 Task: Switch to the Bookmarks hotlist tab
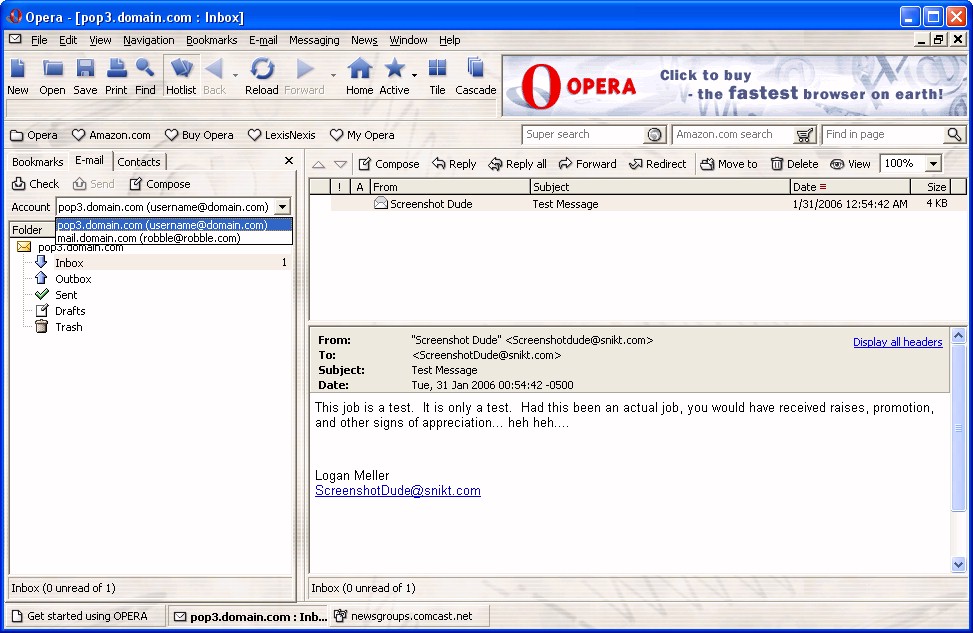pyautogui.click(x=38, y=162)
